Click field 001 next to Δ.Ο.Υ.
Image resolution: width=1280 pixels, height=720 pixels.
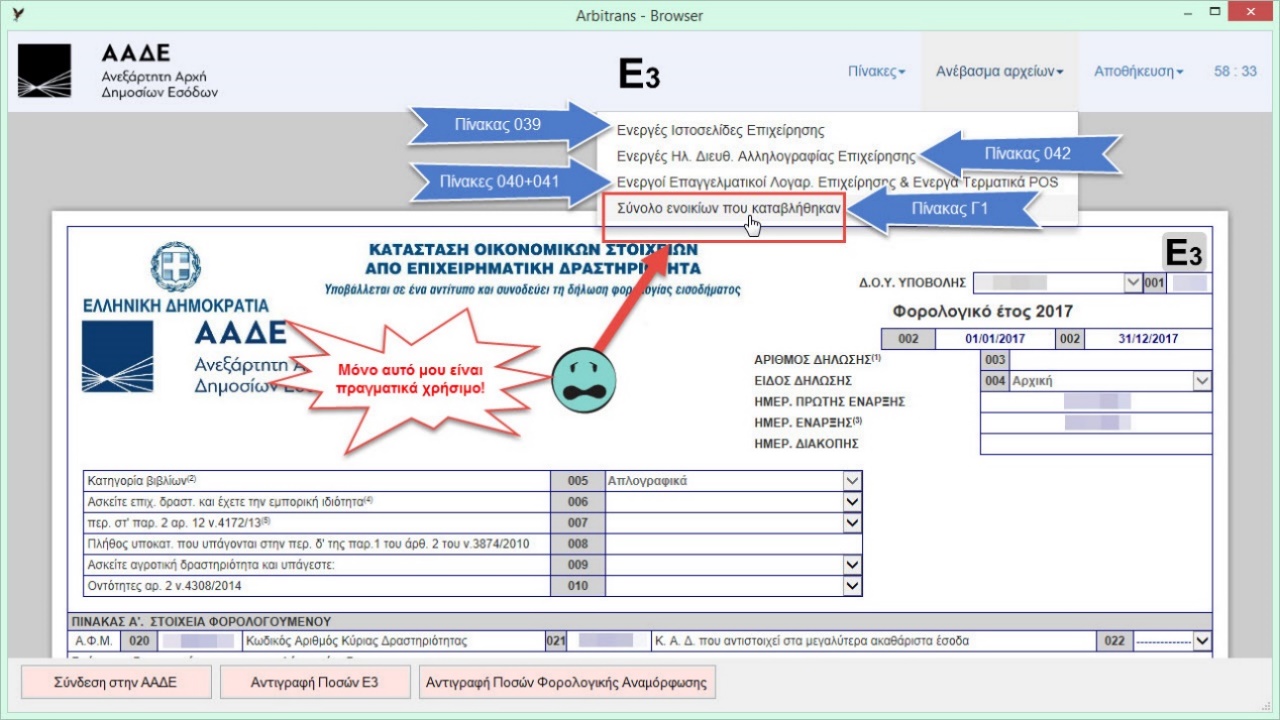1190,283
